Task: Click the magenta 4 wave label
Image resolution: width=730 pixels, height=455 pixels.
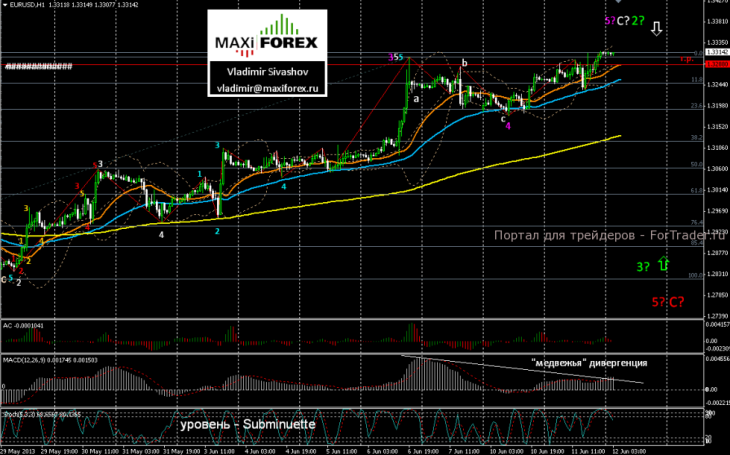Action: click(x=508, y=126)
